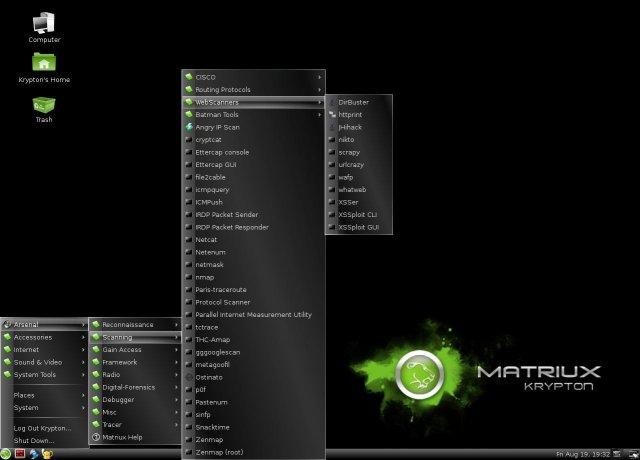Launch nmap scanner

[x=253, y=277]
